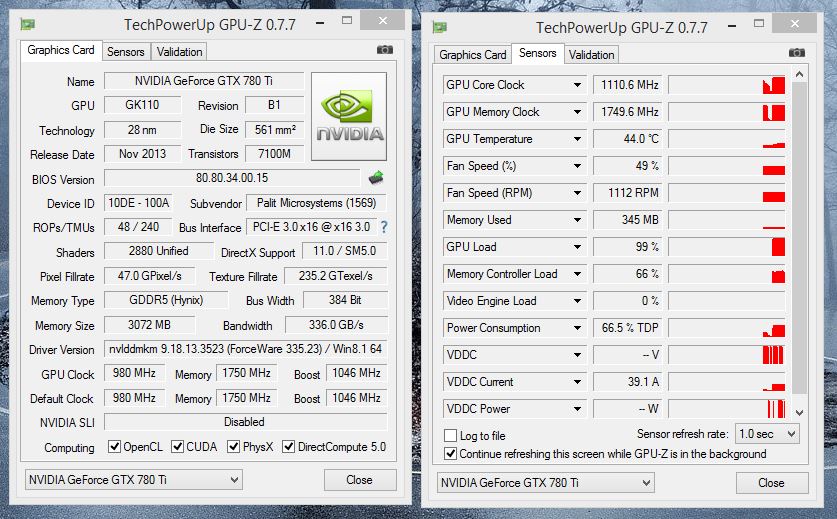Open the Memory Used sensor dropdown
Image resolution: width=837 pixels, height=519 pixels.
[x=577, y=220]
